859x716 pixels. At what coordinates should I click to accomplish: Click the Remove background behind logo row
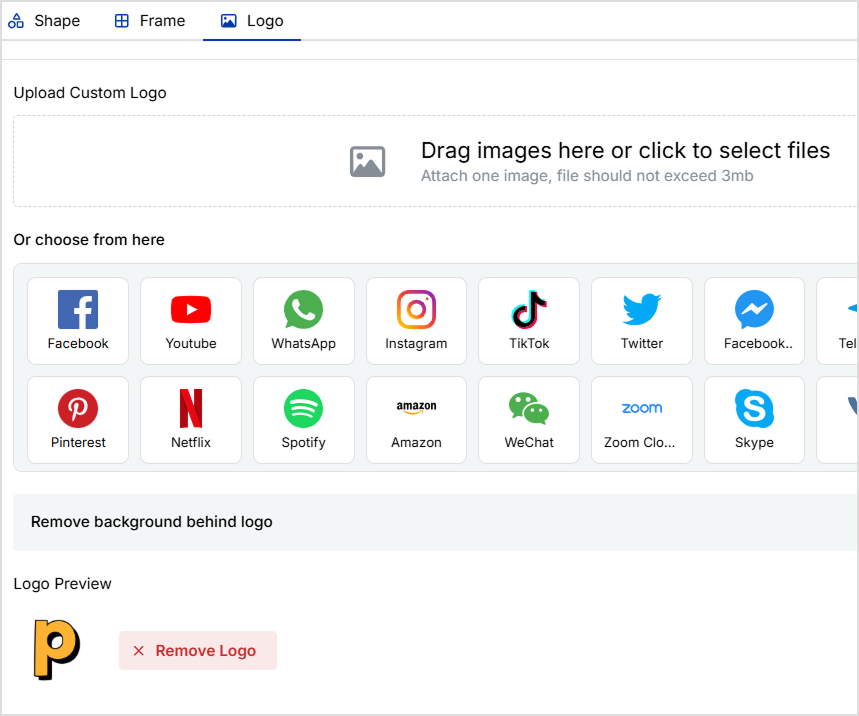[x=436, y=522]
